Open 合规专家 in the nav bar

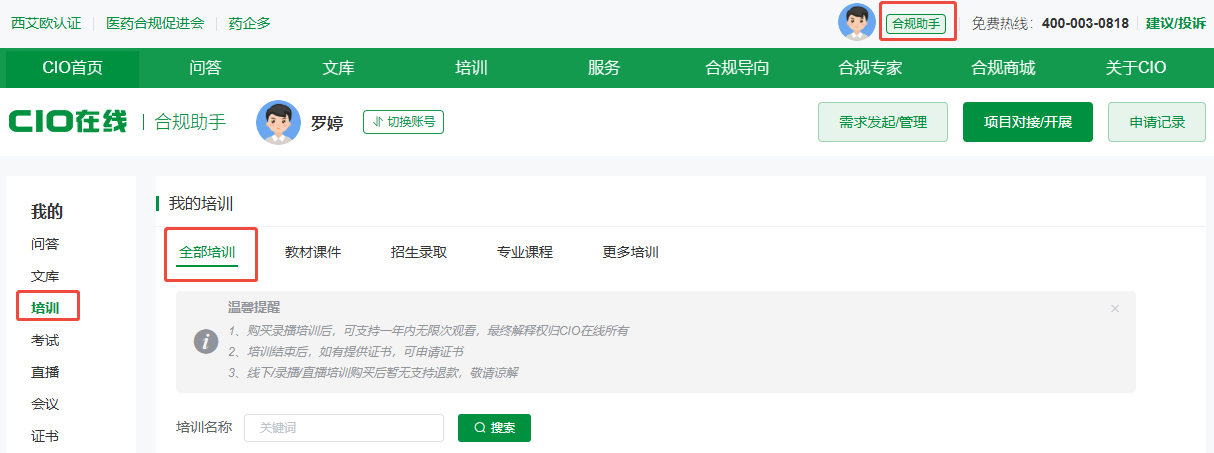click(x=870, y=68)
